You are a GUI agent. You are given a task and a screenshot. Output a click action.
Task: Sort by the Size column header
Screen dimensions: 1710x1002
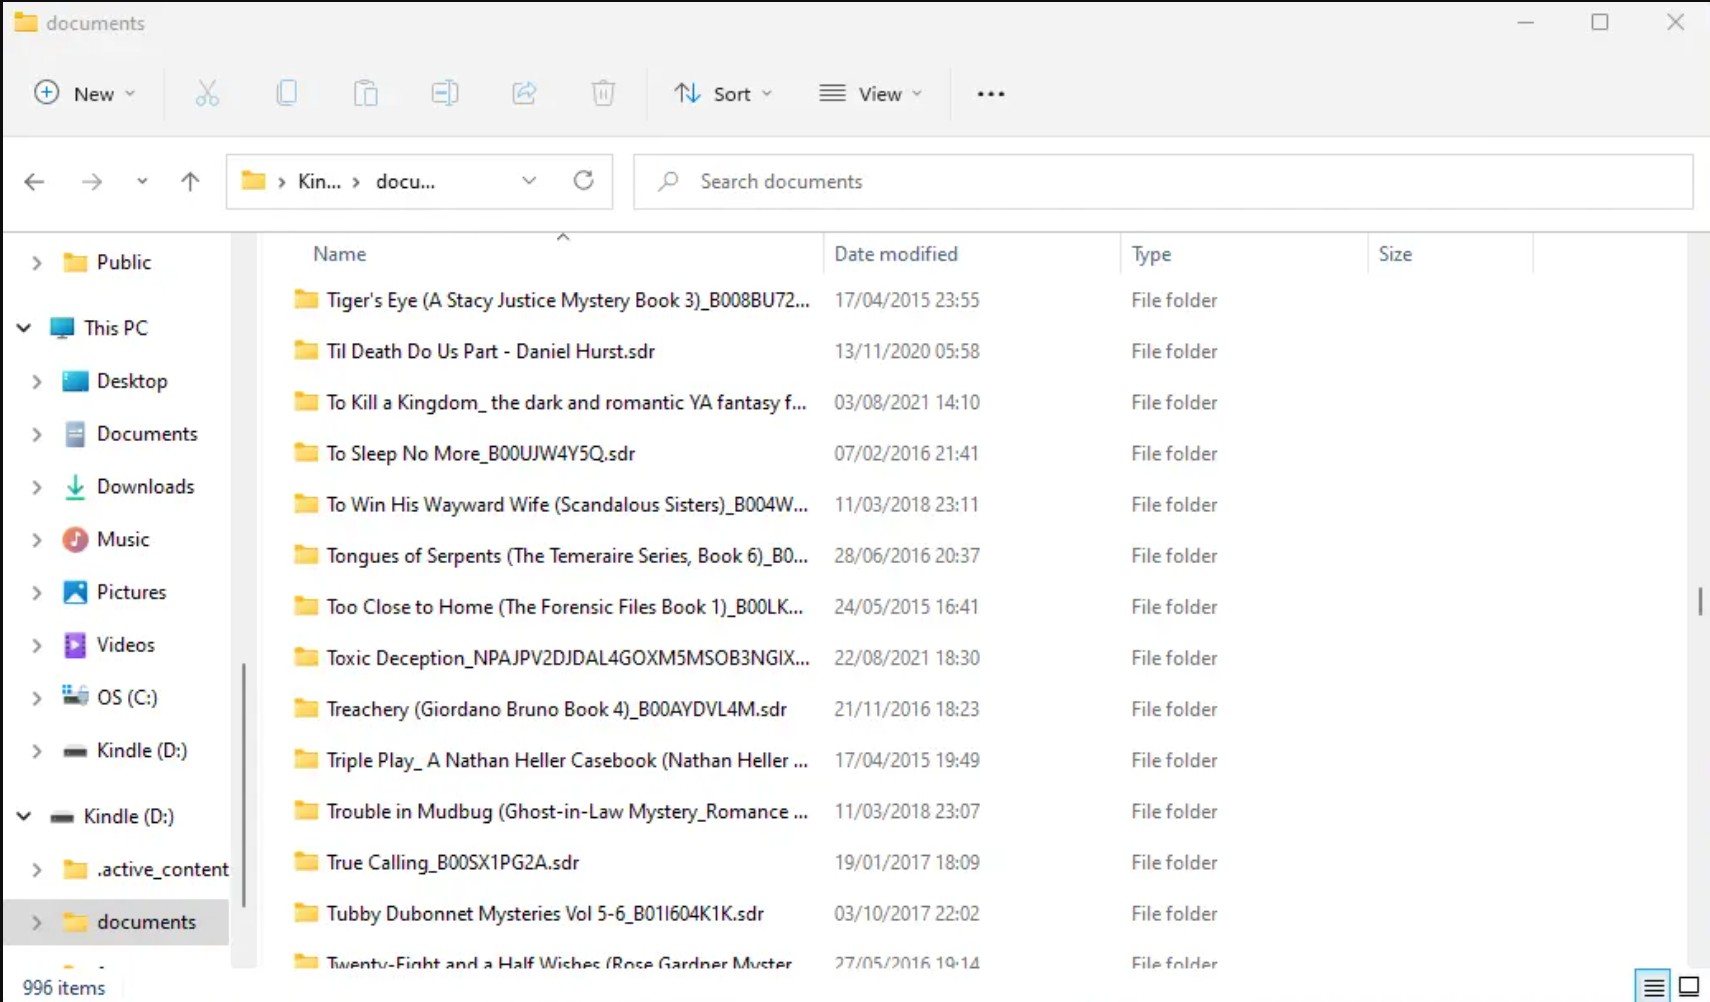pyautogui.click(x=1395, y=254)
